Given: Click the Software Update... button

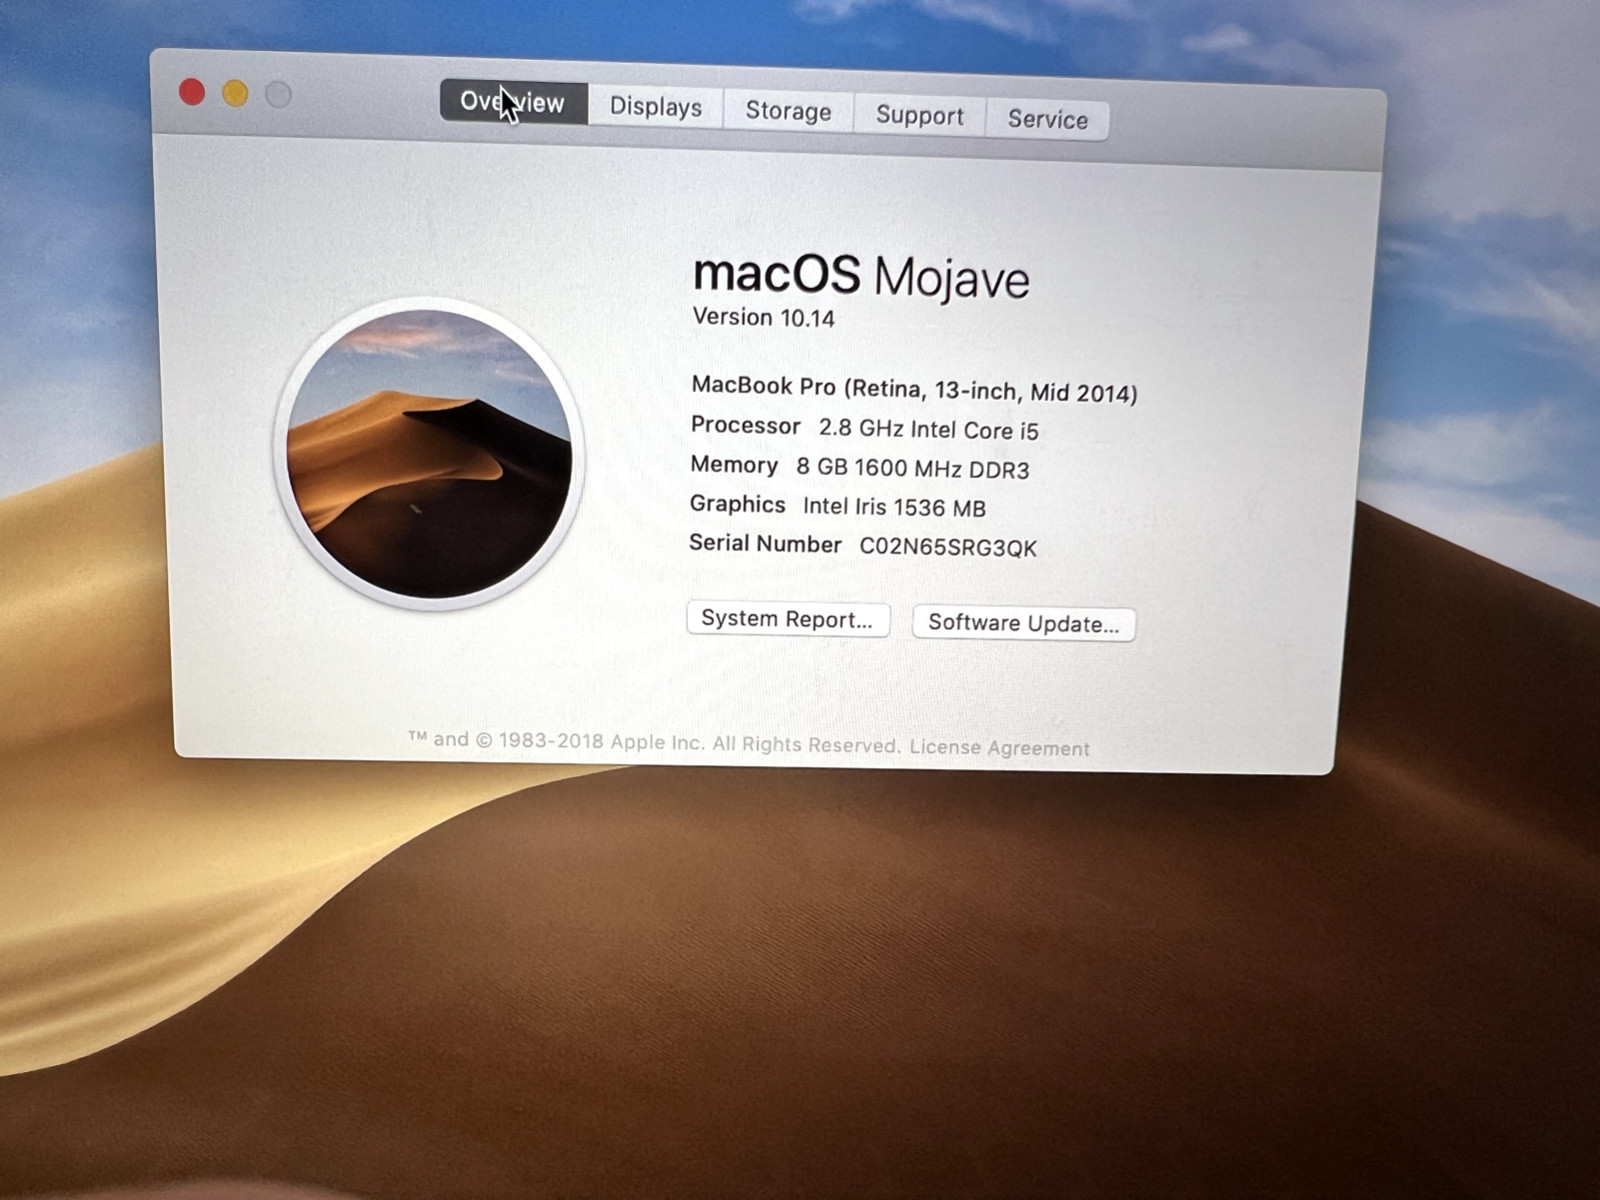Looking at the screenshot, I should (1024, 623).
